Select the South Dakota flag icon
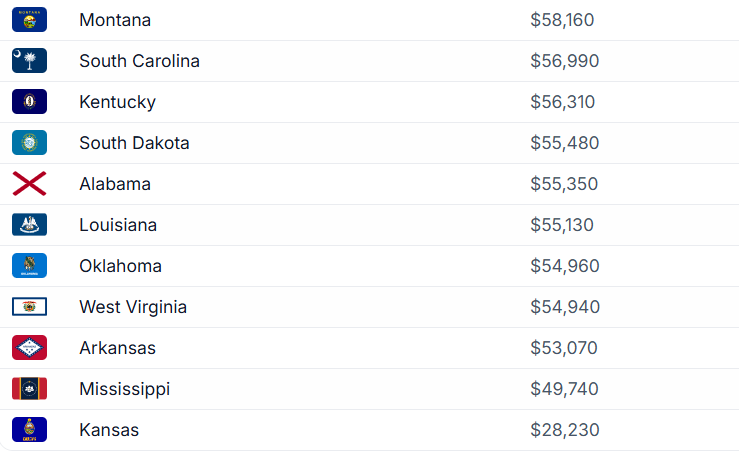739x451 pixels. (29, 143)
